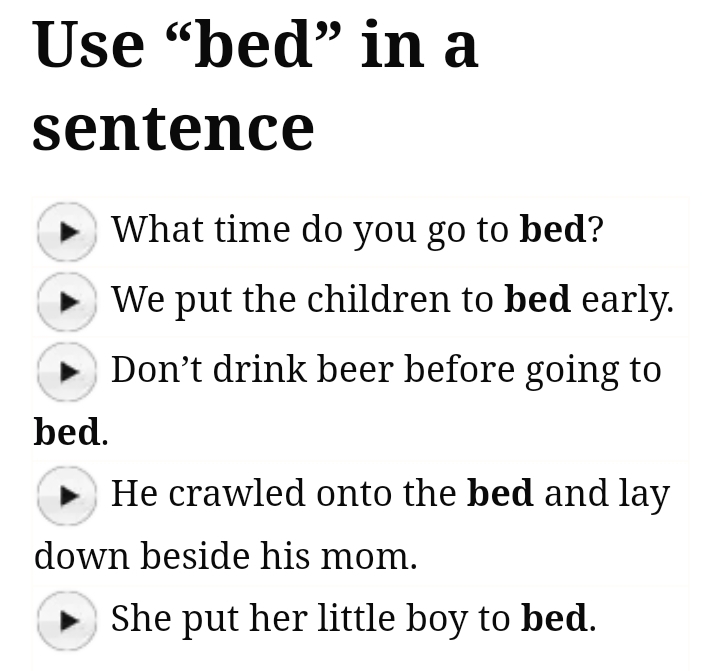Viewport: 705px width, 671px height.
Task: Click bold "bed" before "and lay"
Action: tap(500, 494)
